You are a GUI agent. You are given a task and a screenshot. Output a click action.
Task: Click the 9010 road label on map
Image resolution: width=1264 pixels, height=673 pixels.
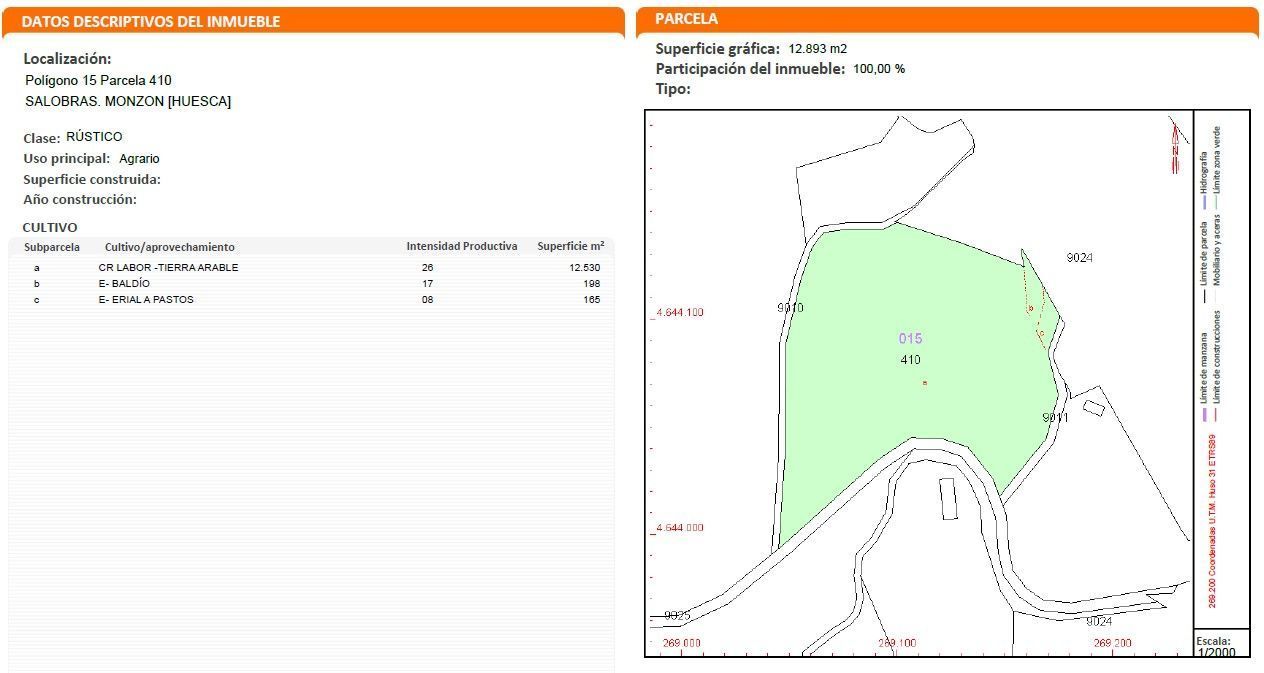790,308
